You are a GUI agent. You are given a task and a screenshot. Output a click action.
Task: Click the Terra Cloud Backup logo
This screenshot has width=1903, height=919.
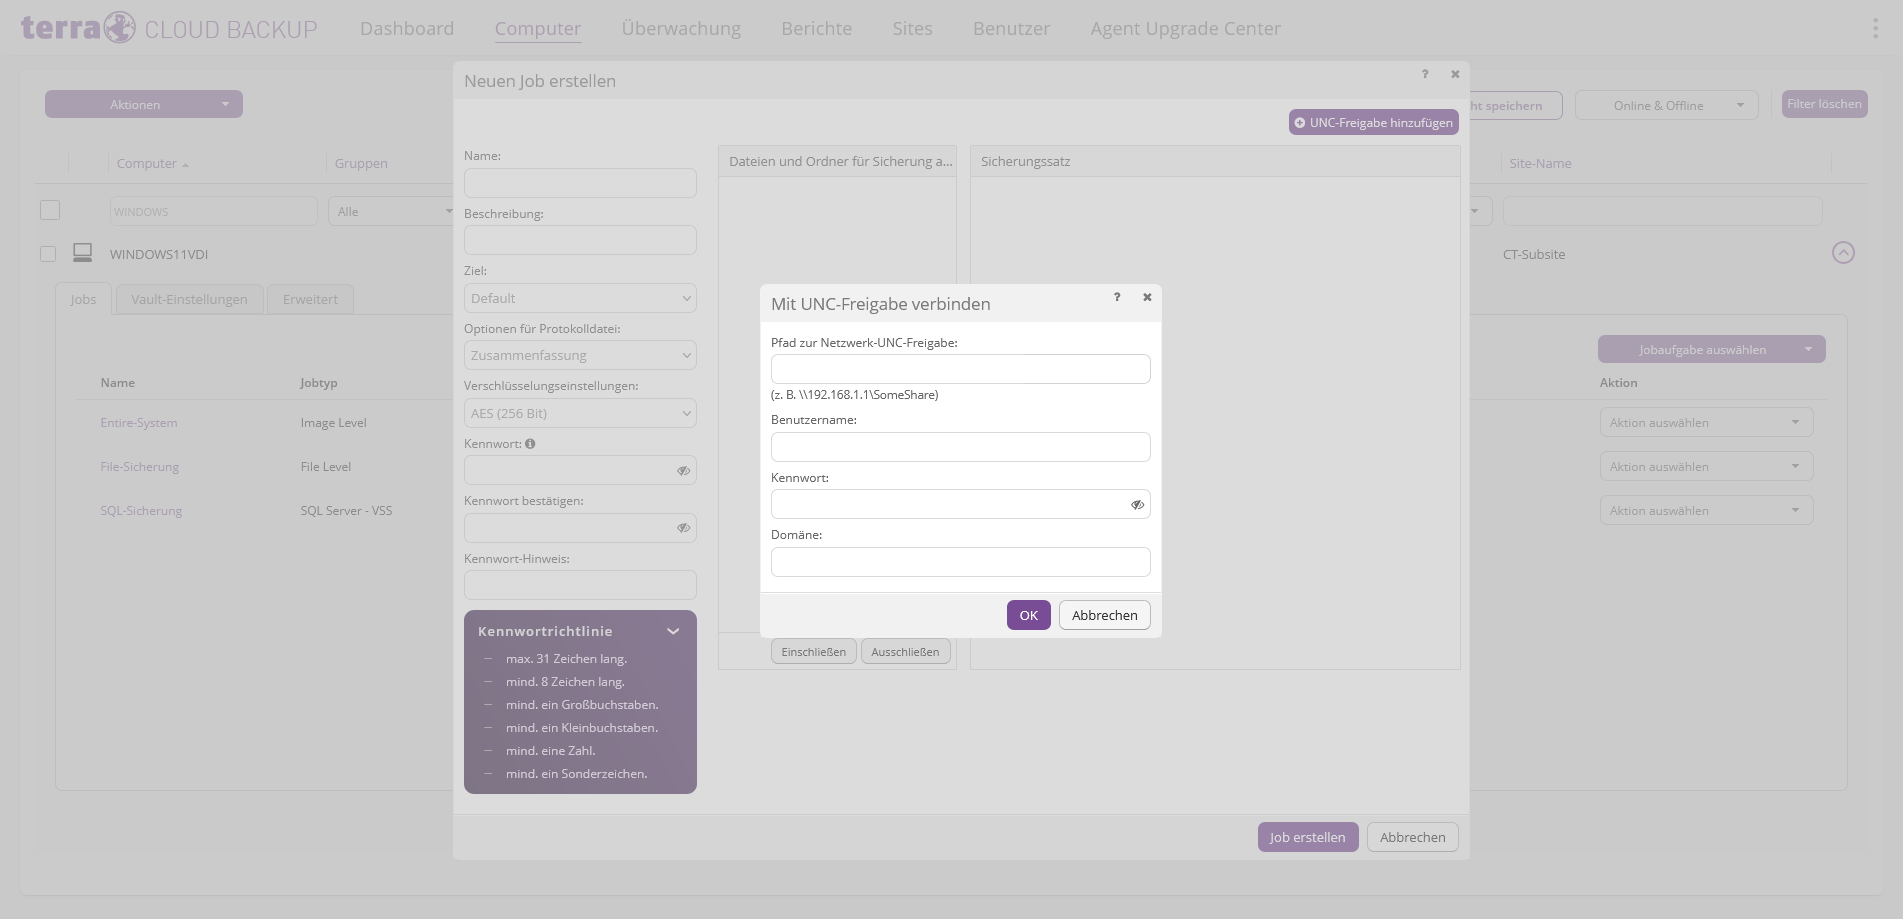[169, 28]
